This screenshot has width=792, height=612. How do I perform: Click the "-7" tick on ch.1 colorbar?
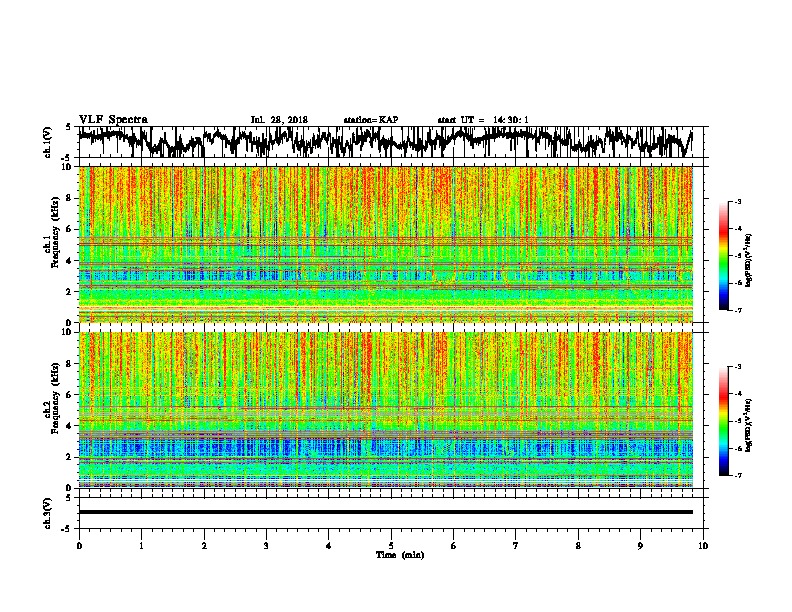738,310
